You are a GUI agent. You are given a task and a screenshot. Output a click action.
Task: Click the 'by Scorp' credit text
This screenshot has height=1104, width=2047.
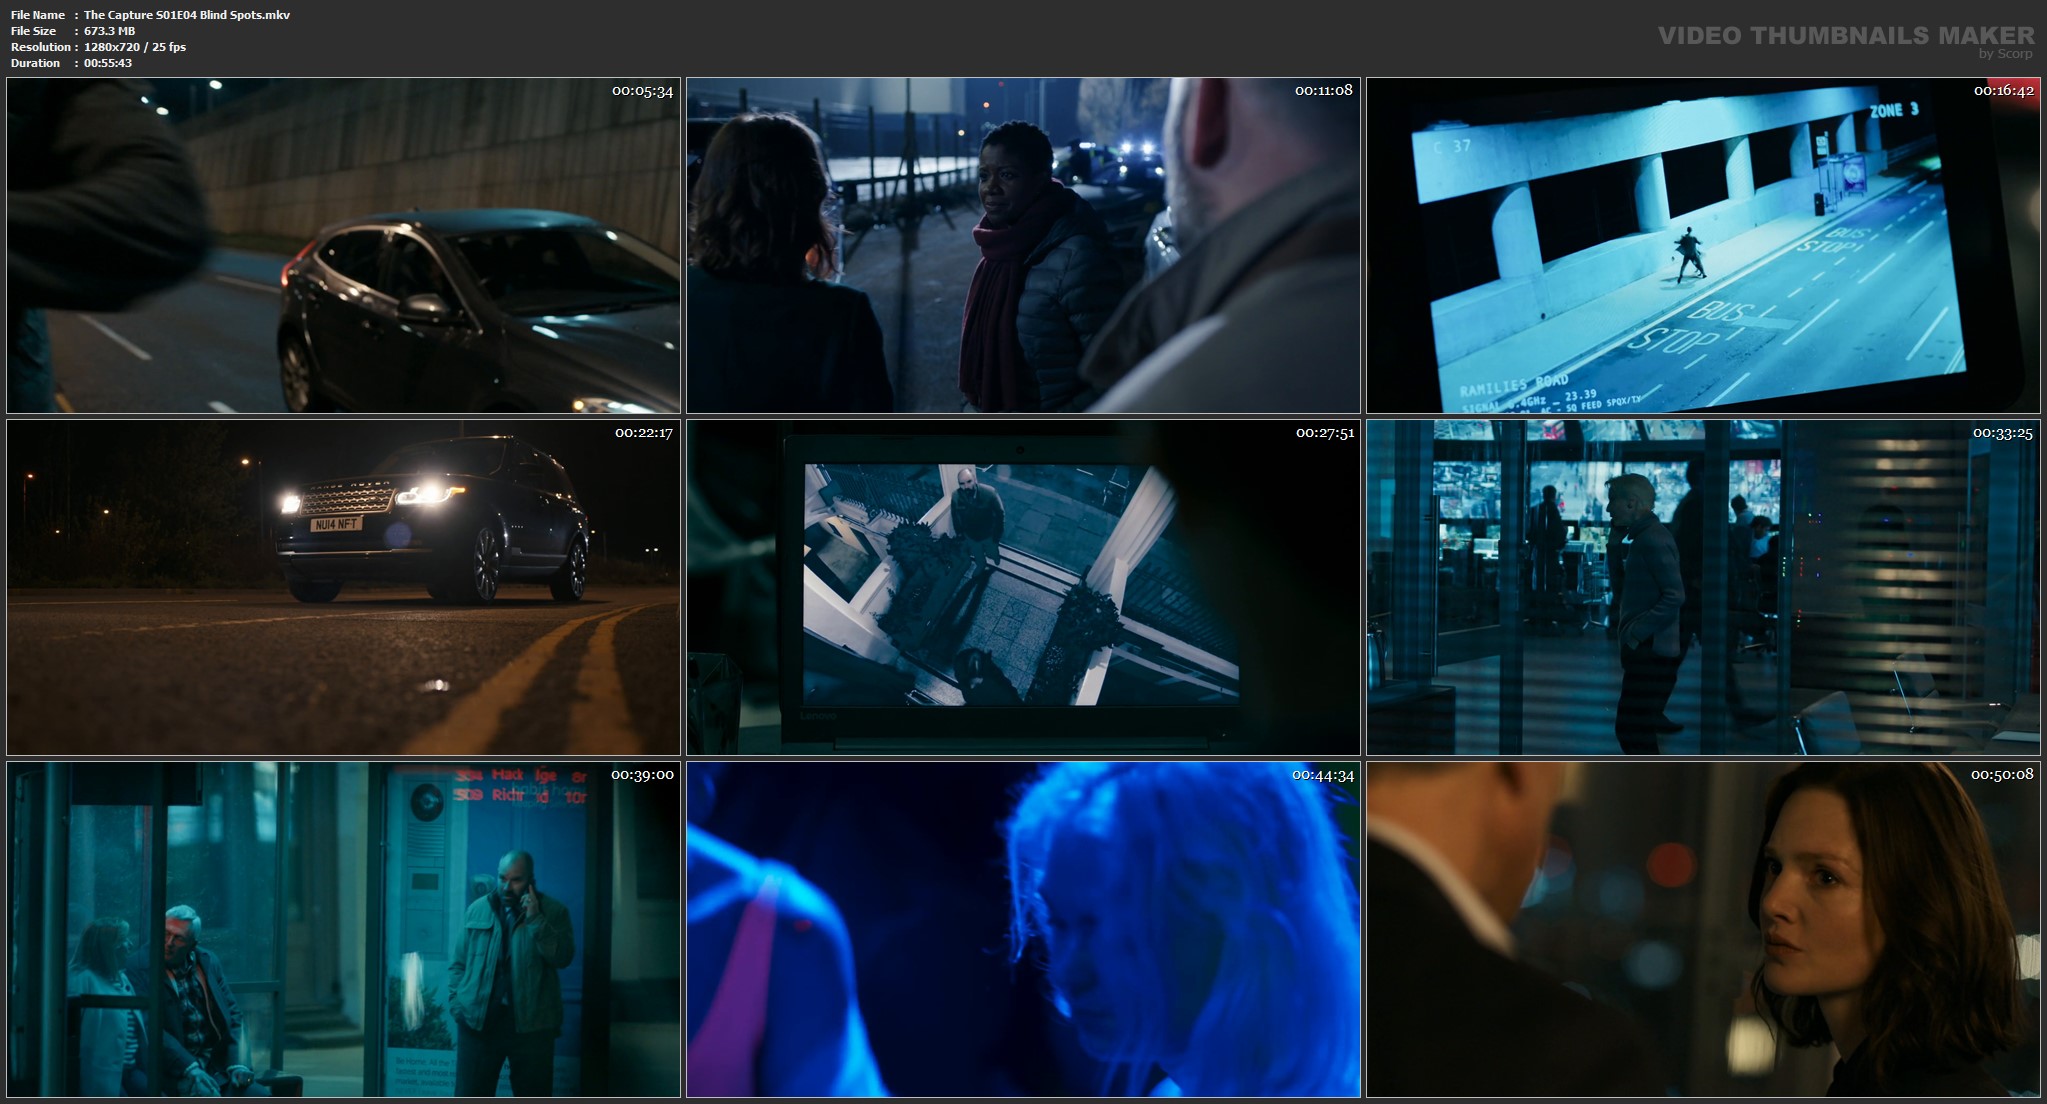pos(2005,54)
